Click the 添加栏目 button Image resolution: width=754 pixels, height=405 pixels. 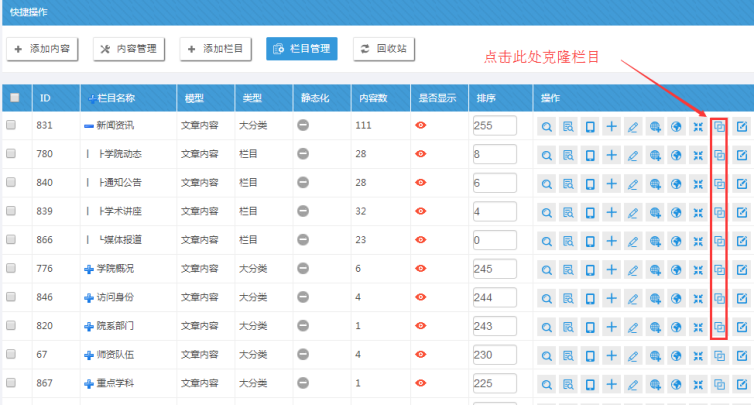tap(216, 48)
